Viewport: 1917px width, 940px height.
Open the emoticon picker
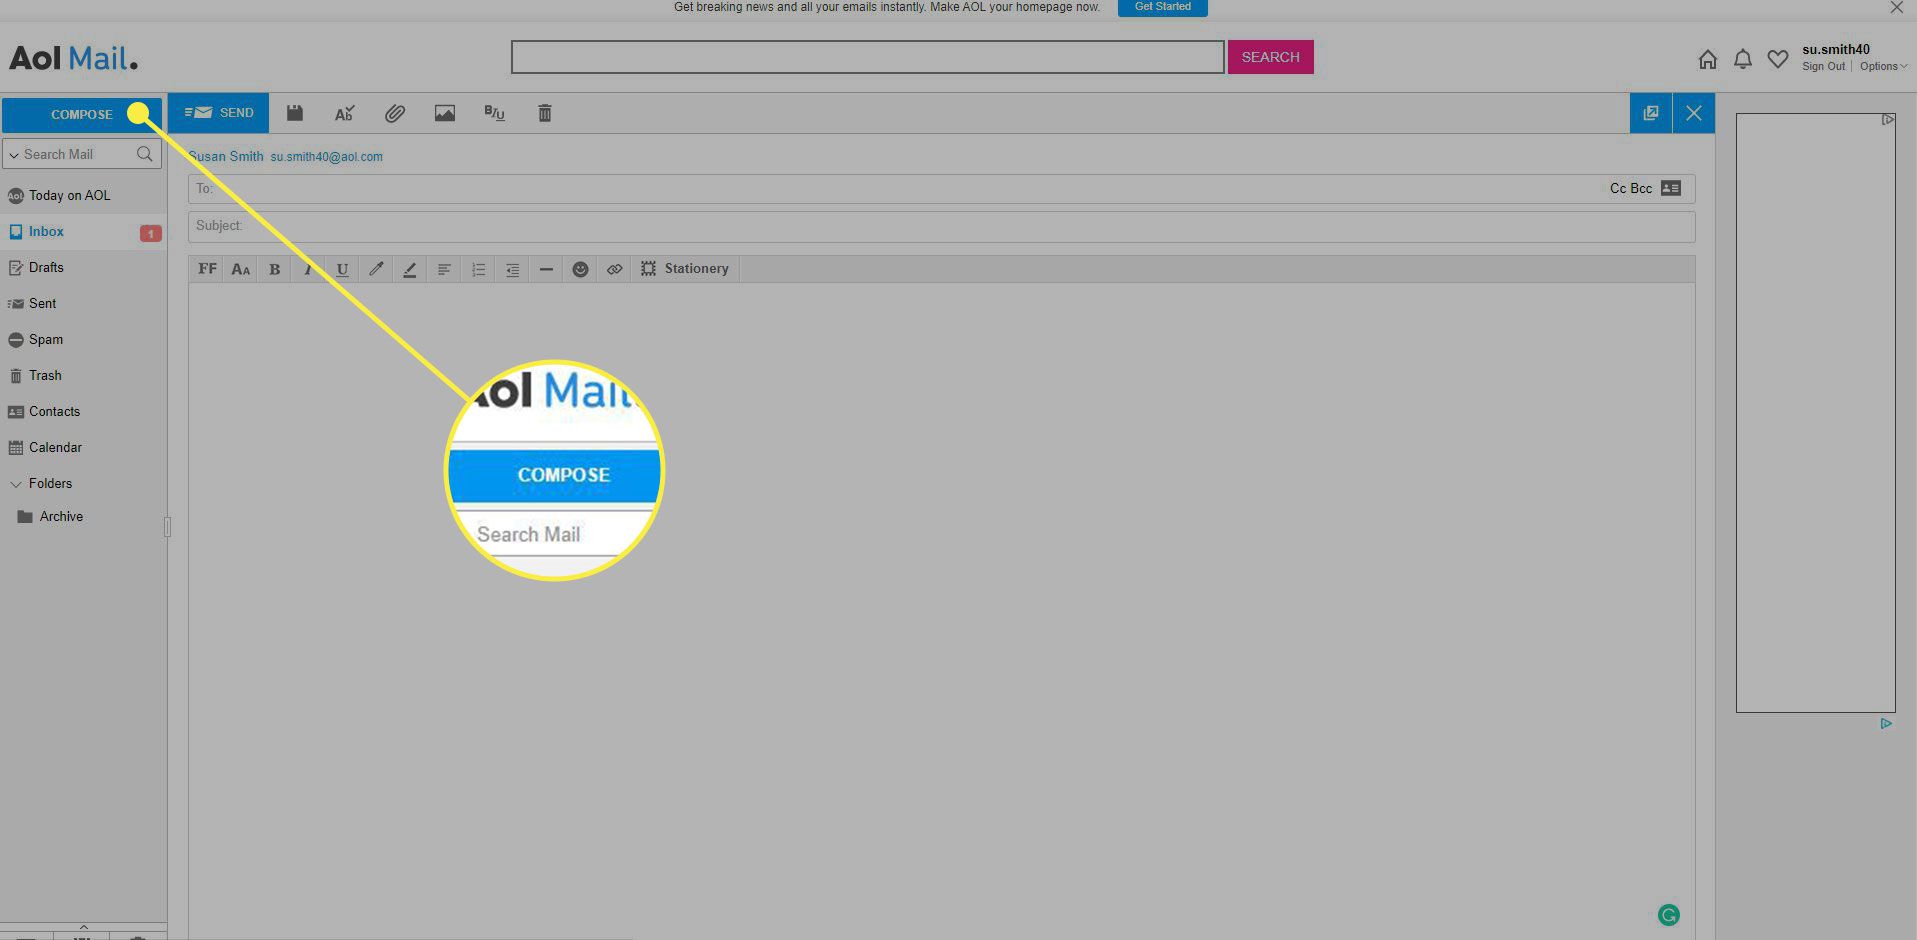click(x=580, y=269)
